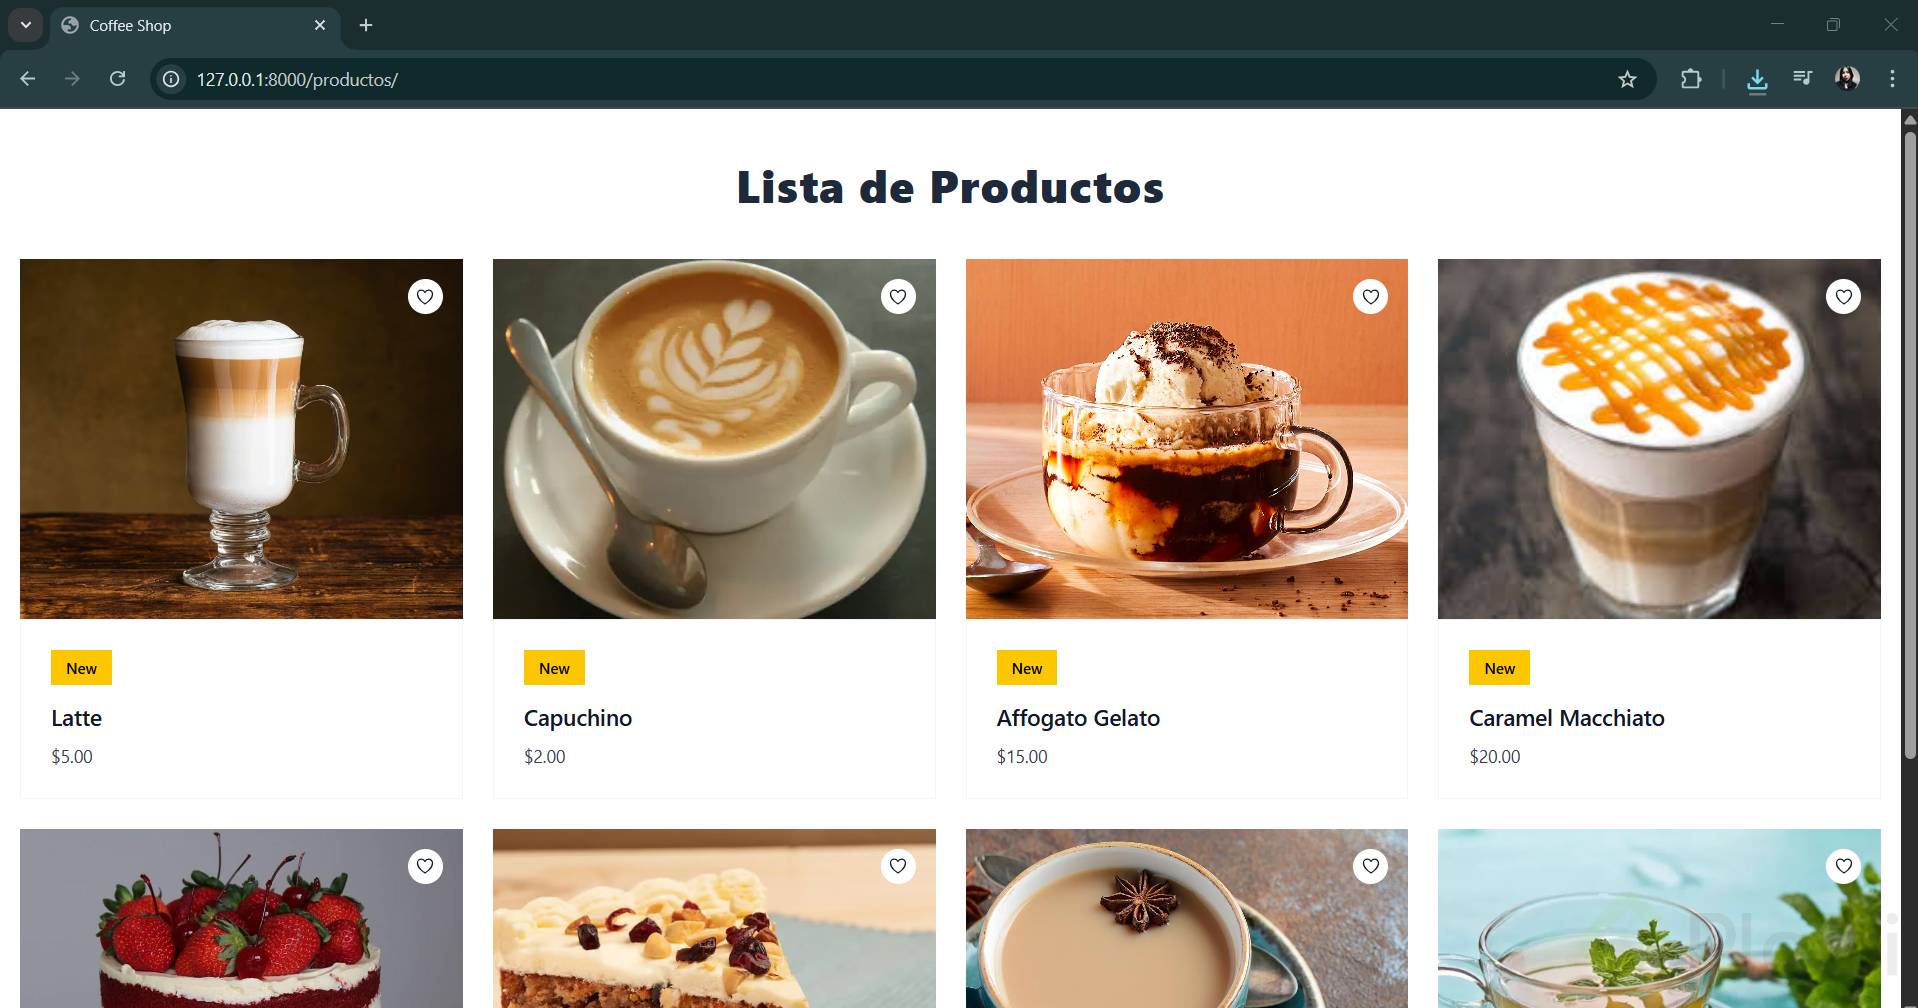Open the browser downloads icon

pyautogui.click(x=1757, y=80)
